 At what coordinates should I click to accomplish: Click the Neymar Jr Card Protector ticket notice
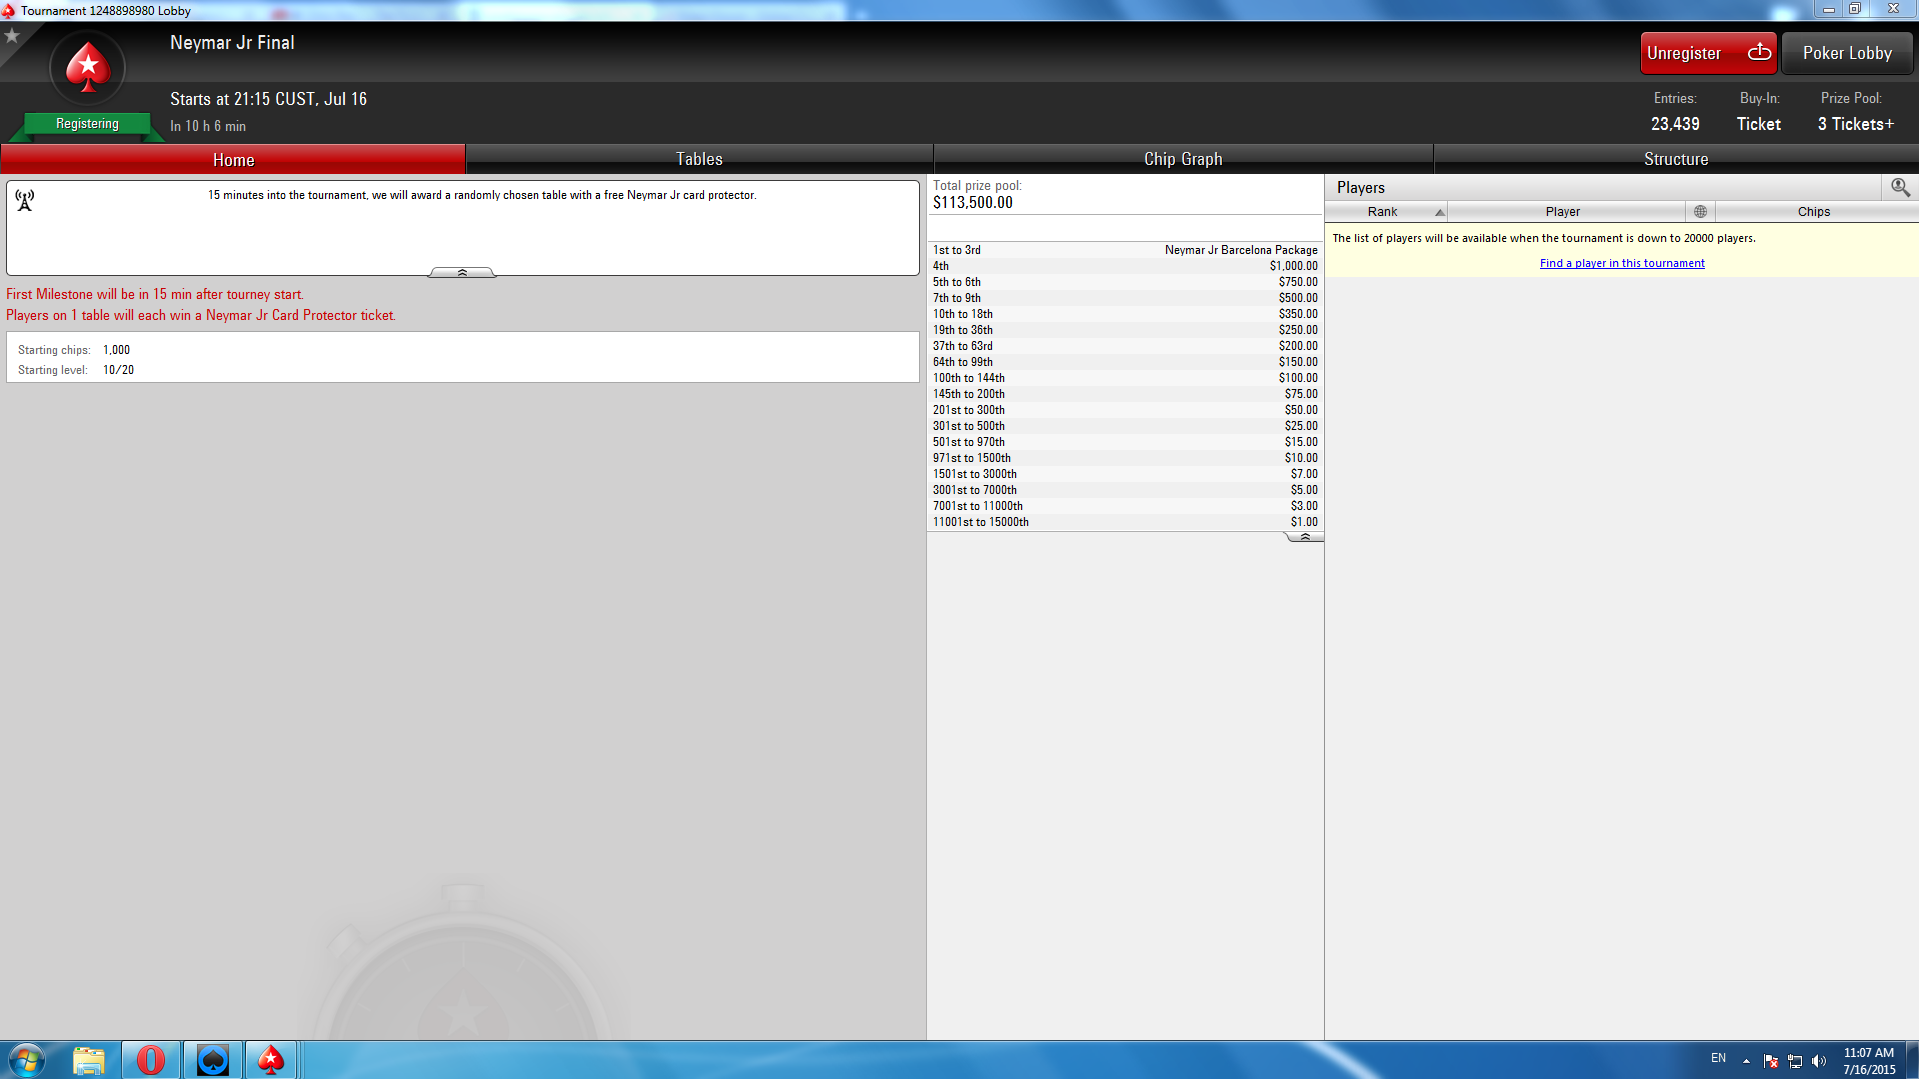click(x=201, y=315)
